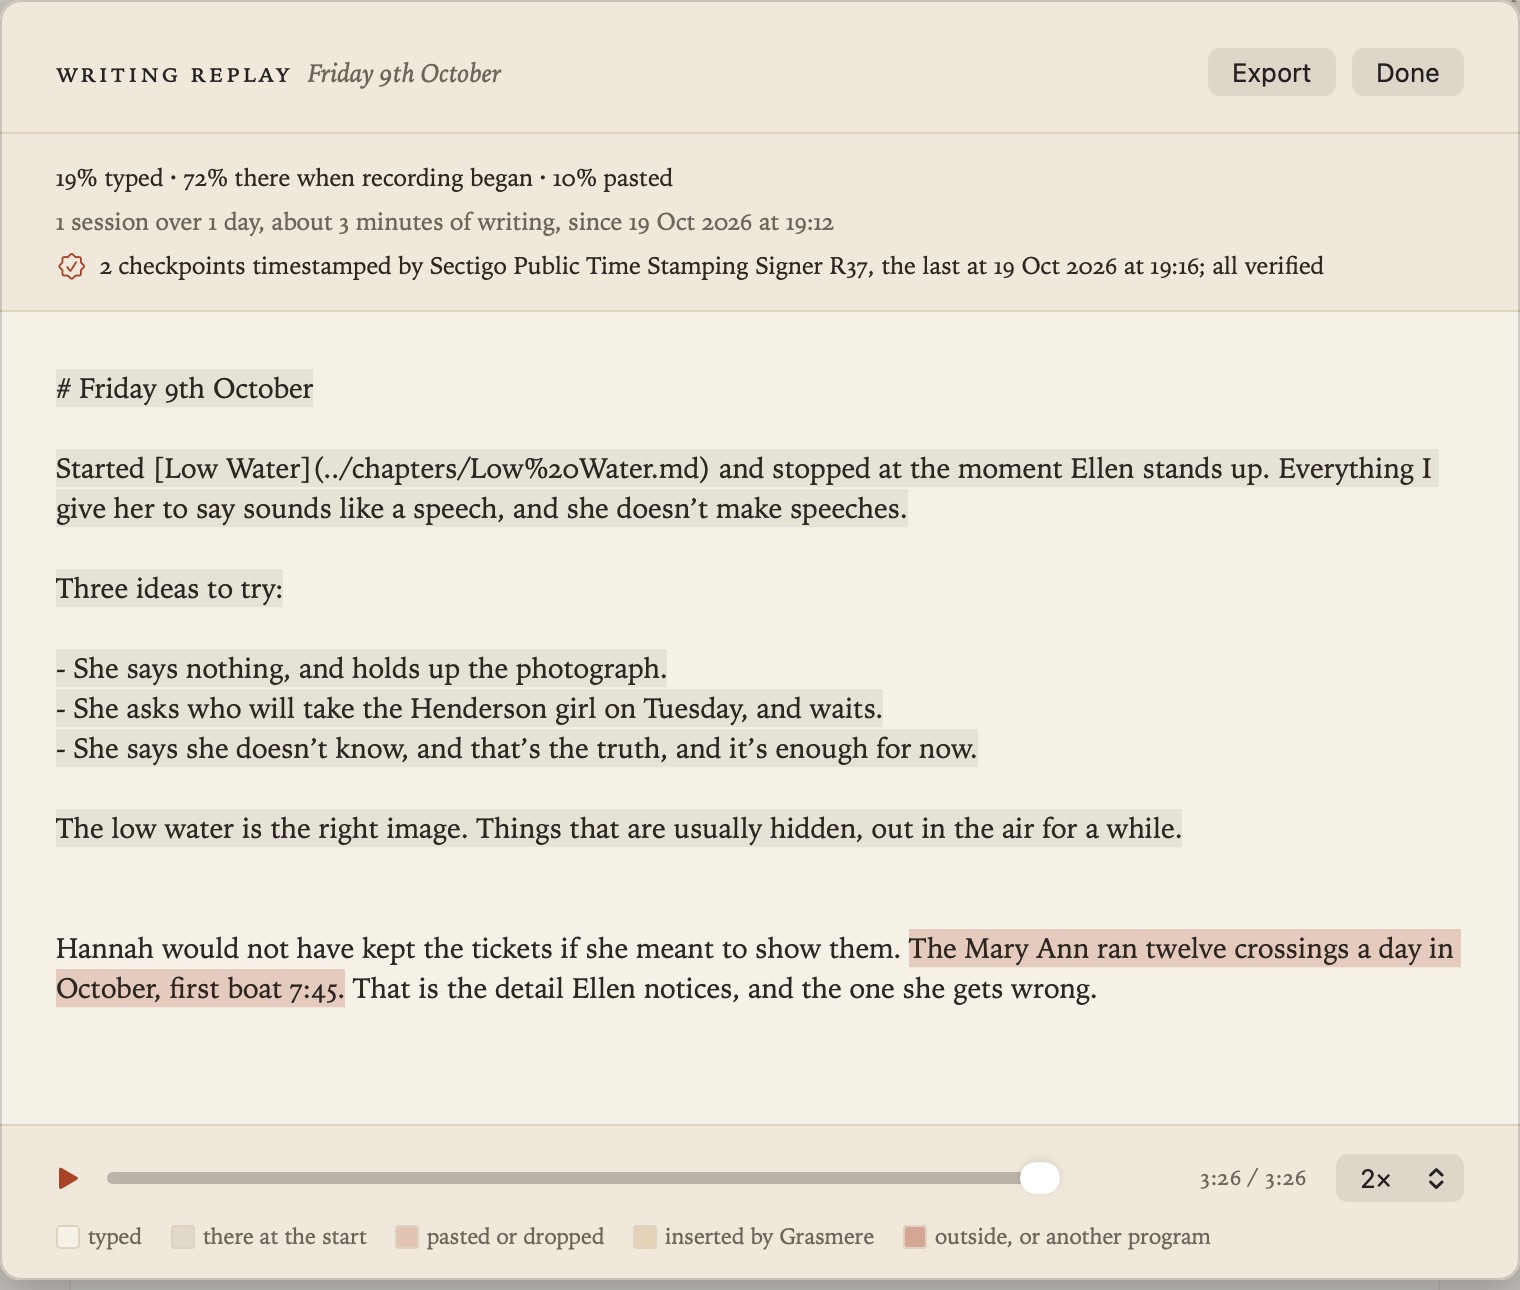Click the '2 checkpoints timestamped by Sectigo' line
The image size is (1520, 1290).
pos(711,266)
